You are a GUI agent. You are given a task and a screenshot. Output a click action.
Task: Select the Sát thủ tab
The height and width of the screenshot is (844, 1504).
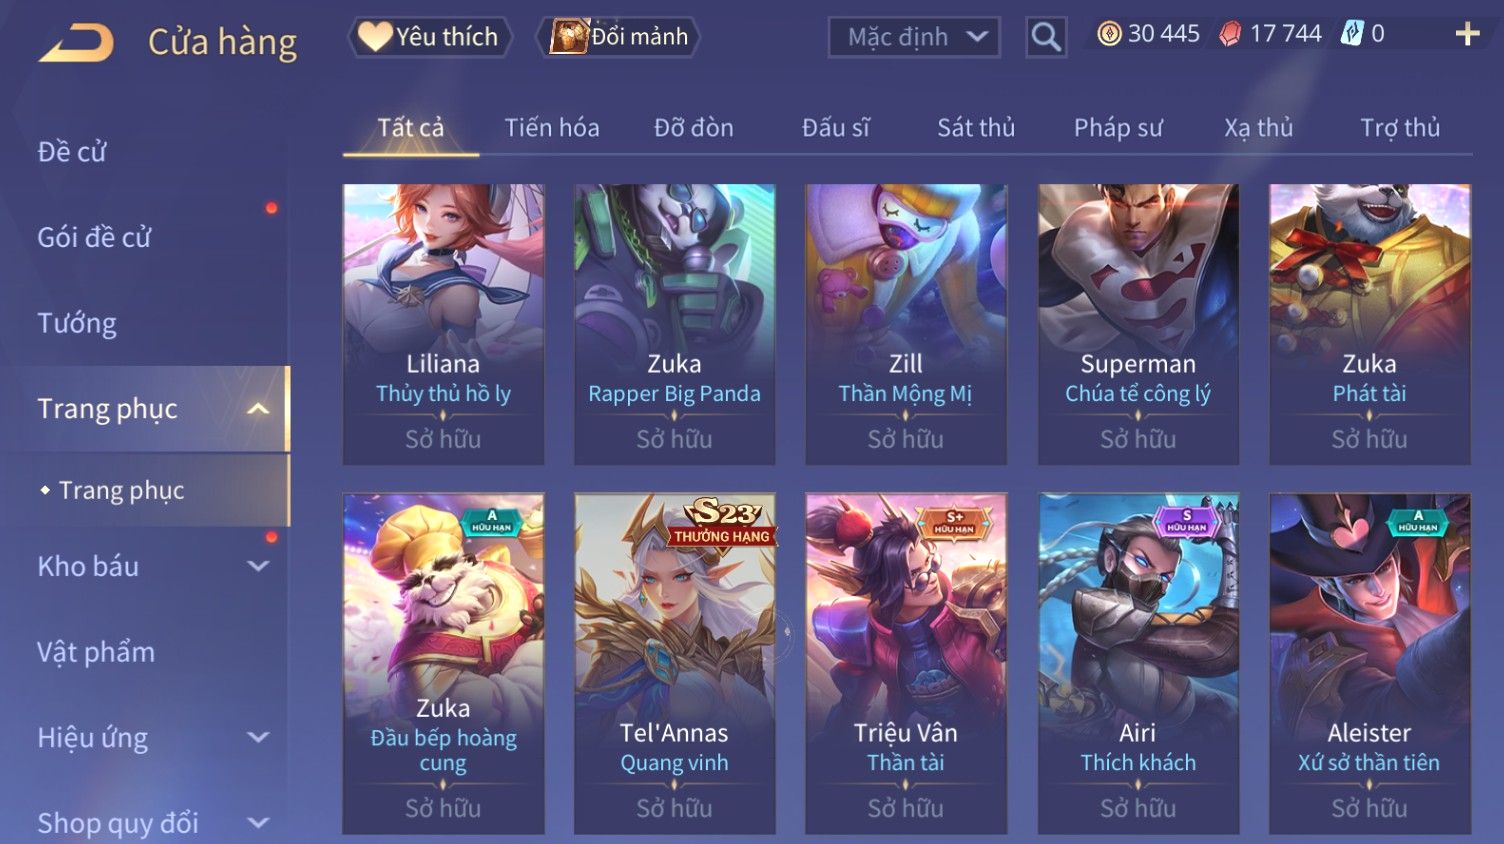tap(976, 128)
